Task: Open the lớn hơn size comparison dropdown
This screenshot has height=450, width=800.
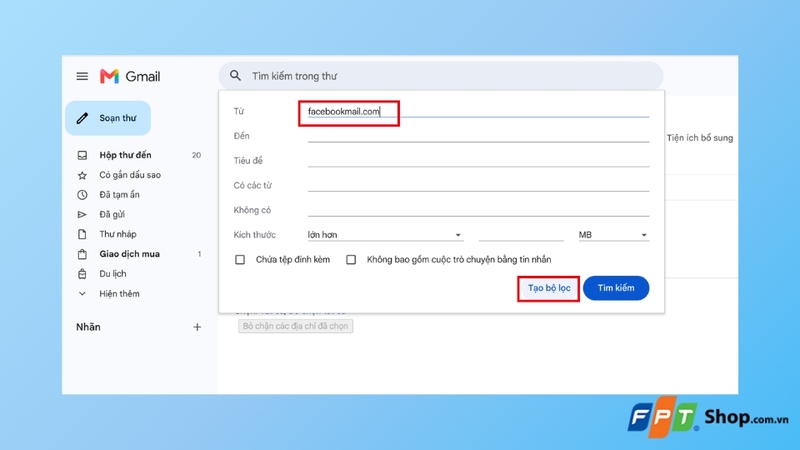Action: pyautogui.click(x=385, y=235)
